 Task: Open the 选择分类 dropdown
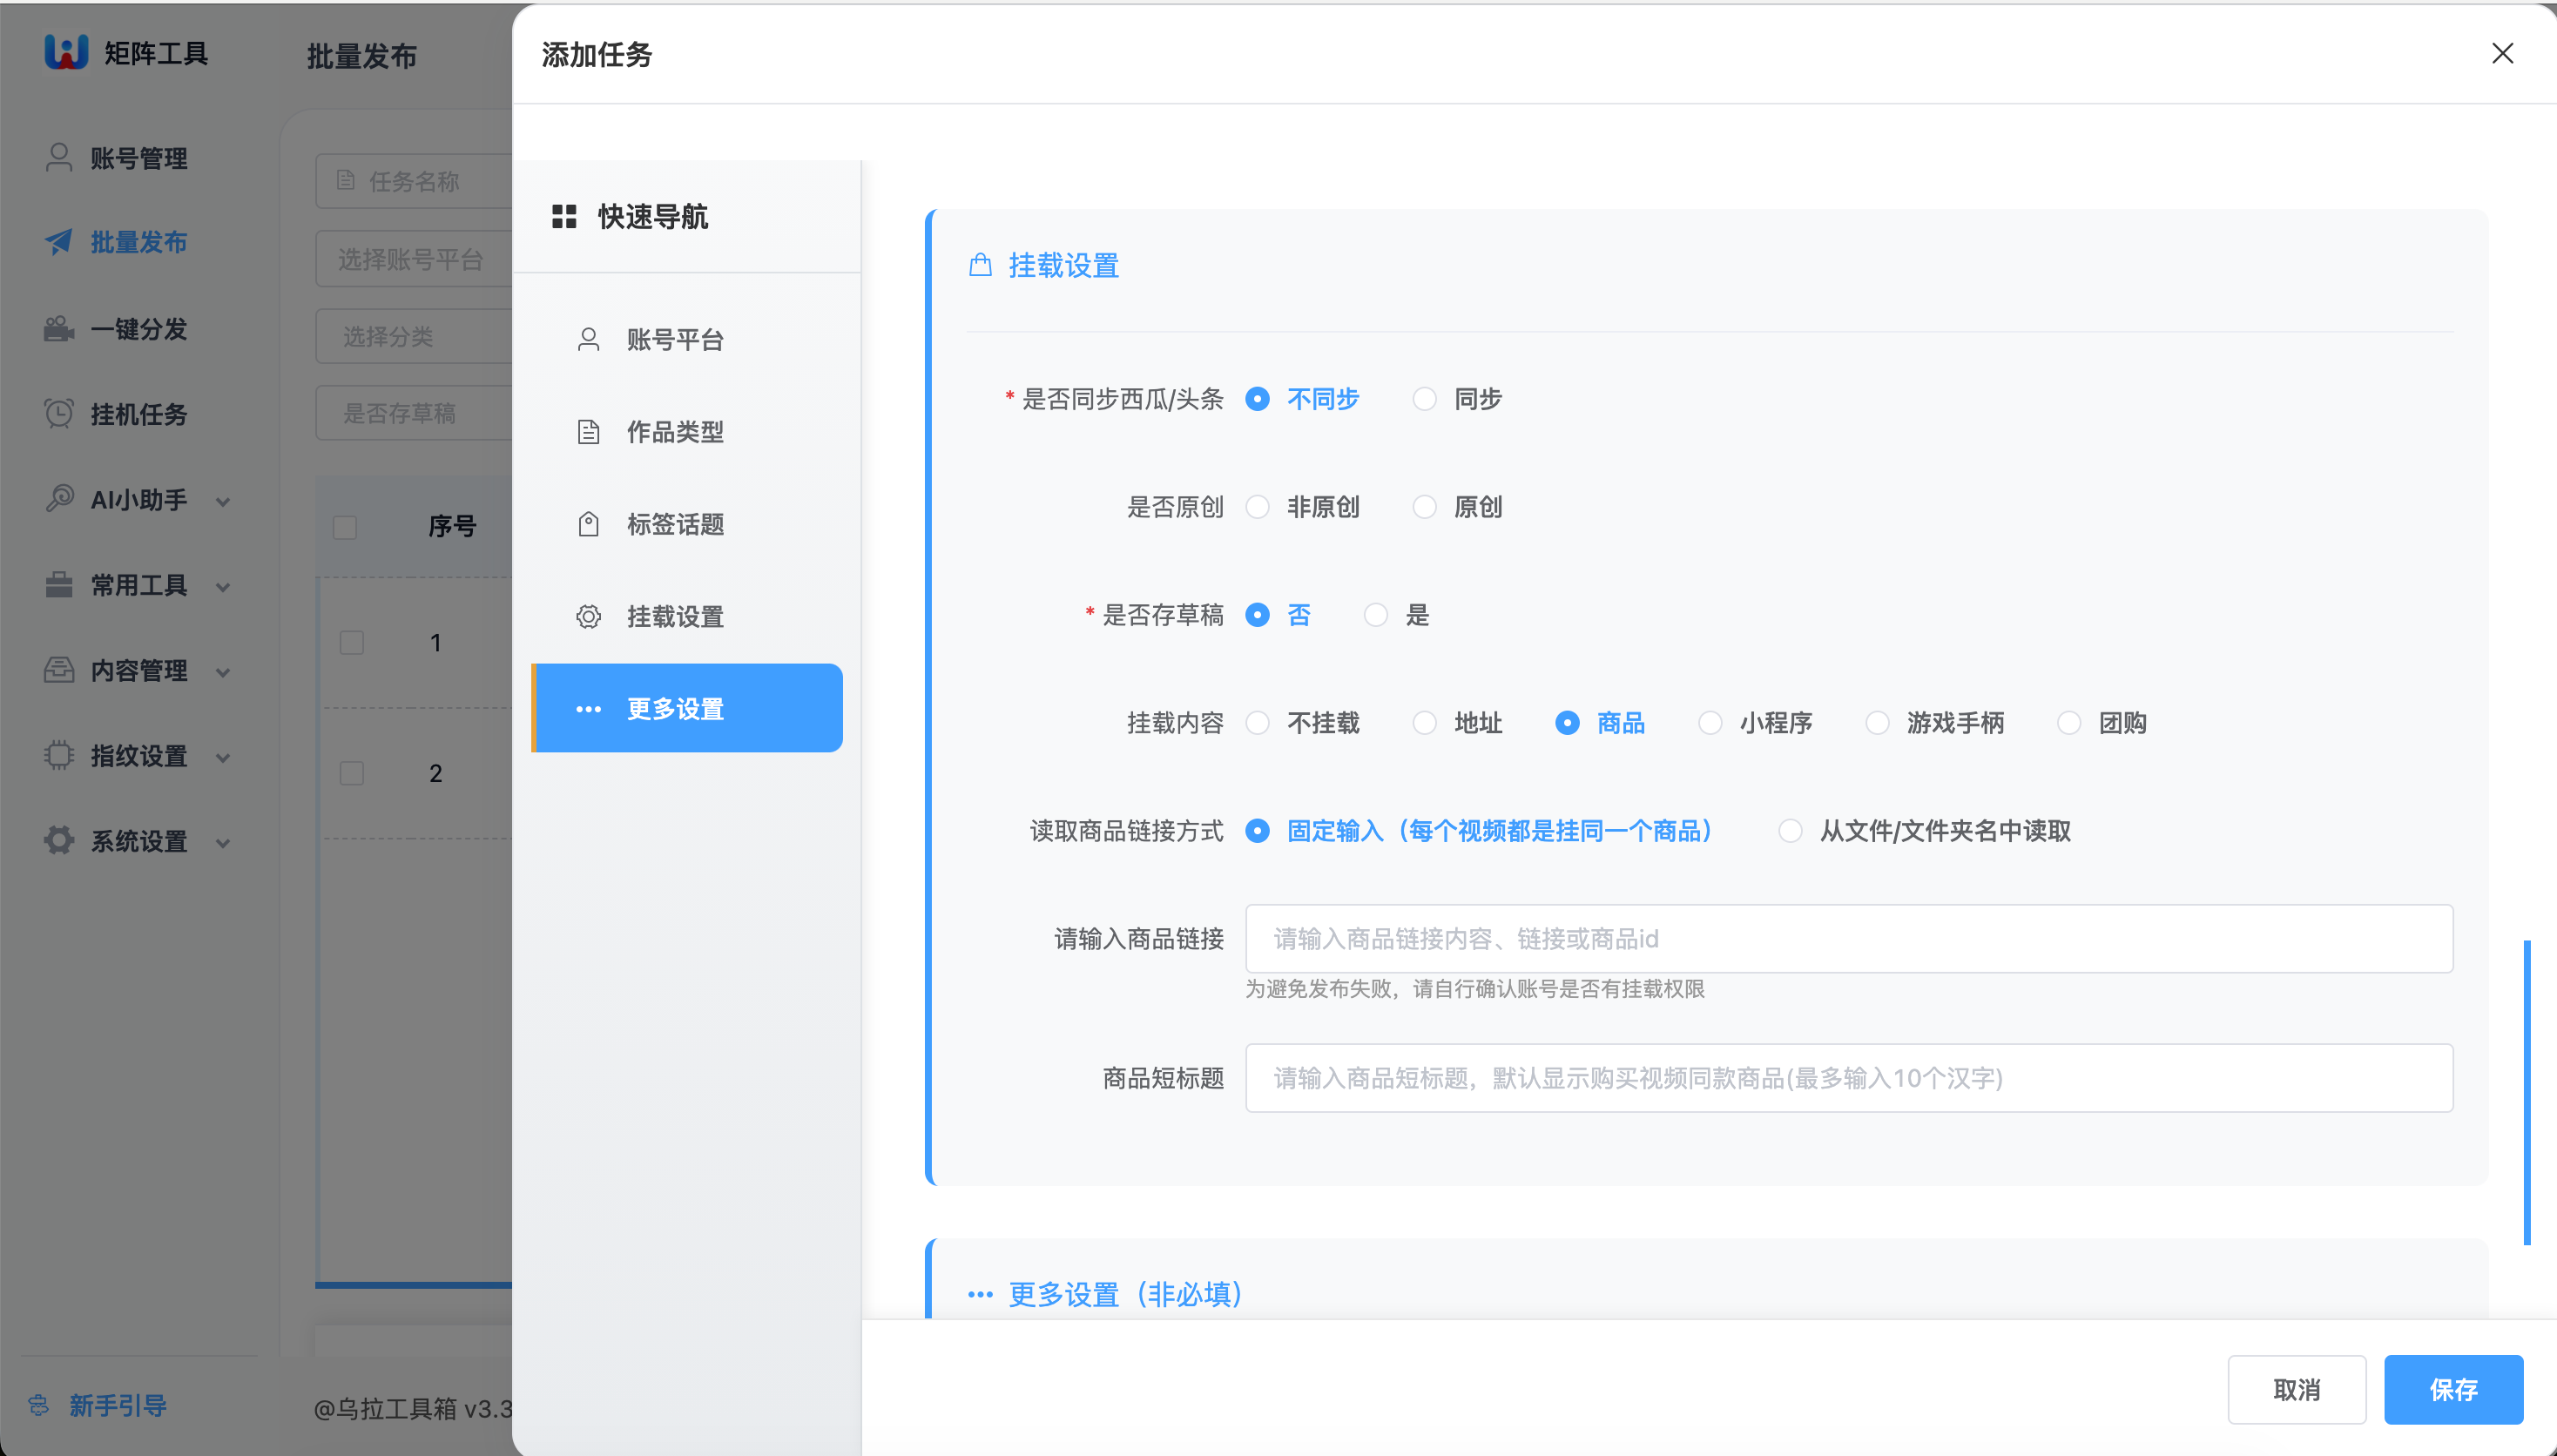414,336
